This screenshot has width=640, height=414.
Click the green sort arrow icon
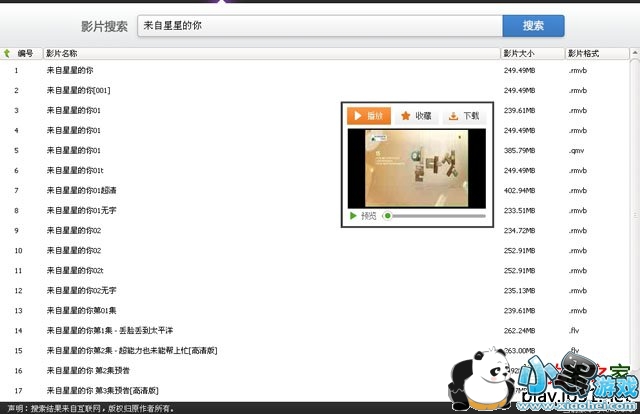(7, 53)
